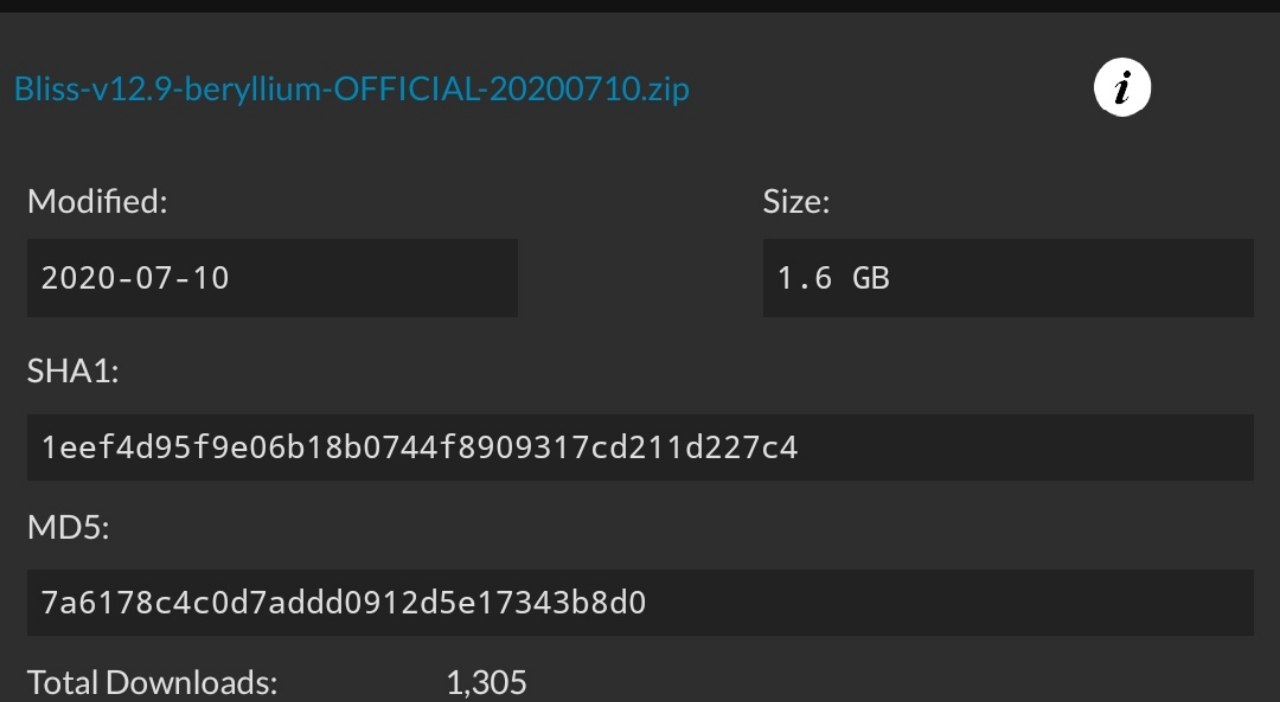Select the Modified date value 2020-07-10

(135, 278)
